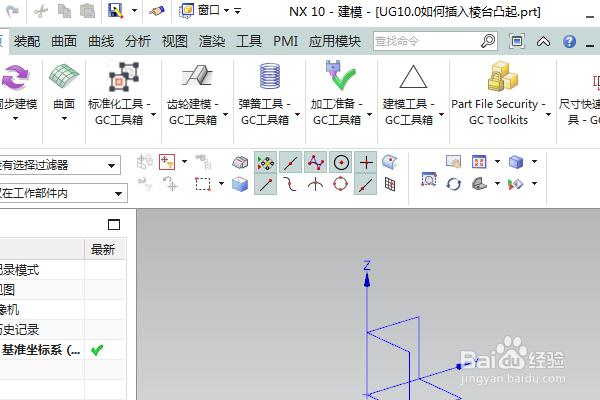The width and height of the screenshot is (600, 400).
Task: Expand the 曲面 group dropdown arrow
Action: pos(64,119)
